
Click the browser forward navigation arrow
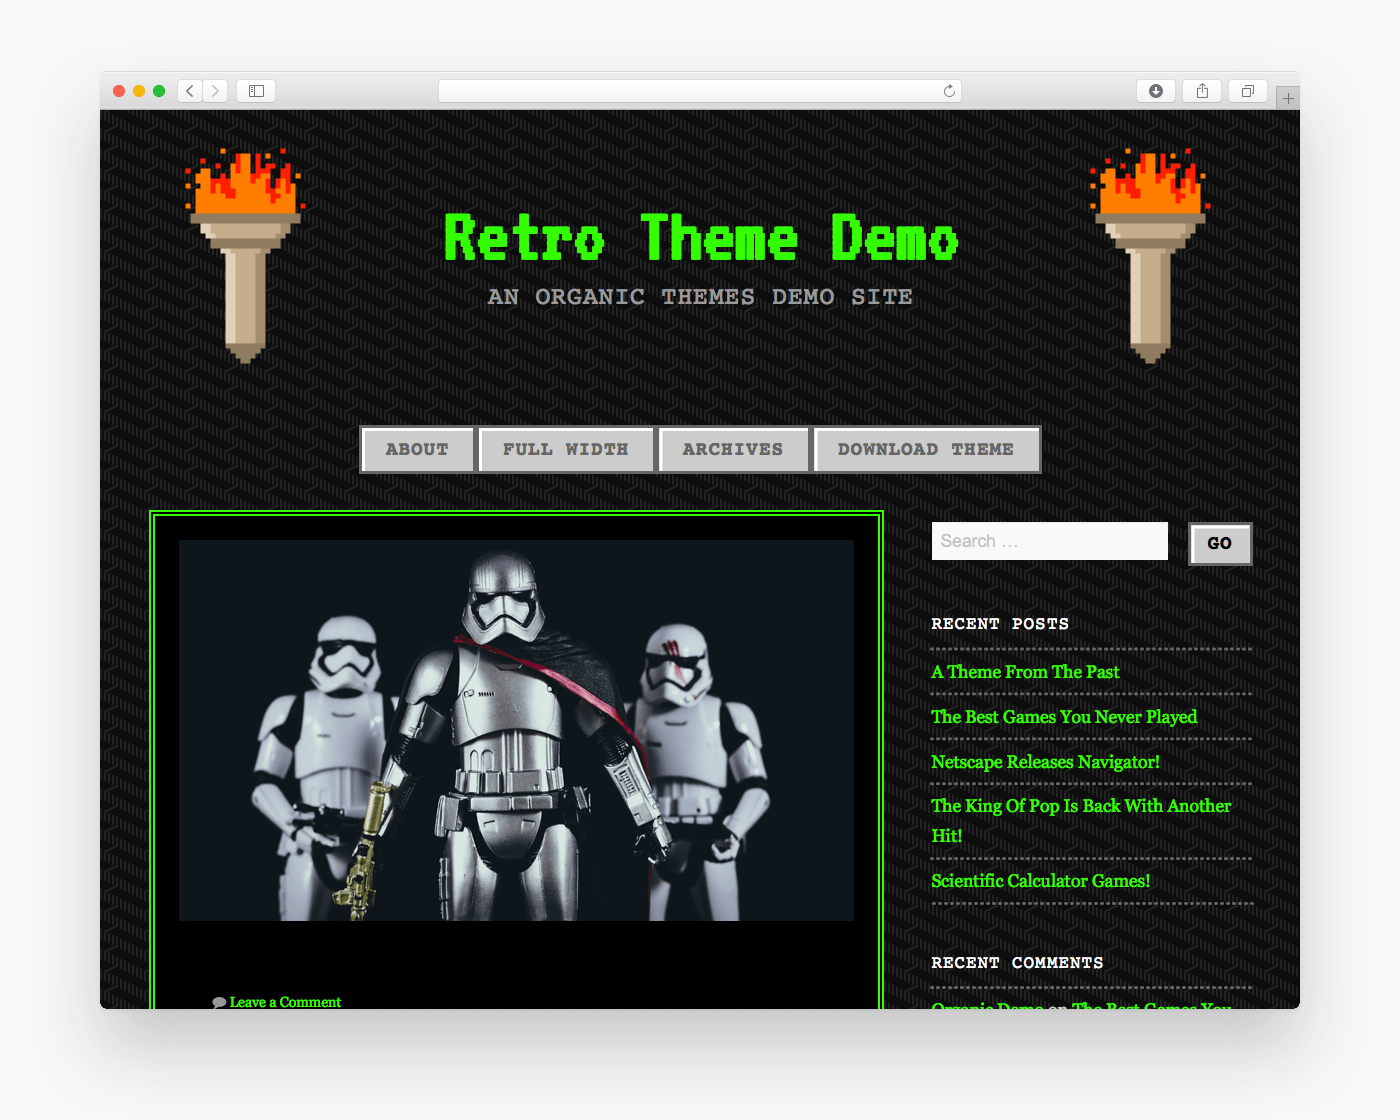pos(215,90)
